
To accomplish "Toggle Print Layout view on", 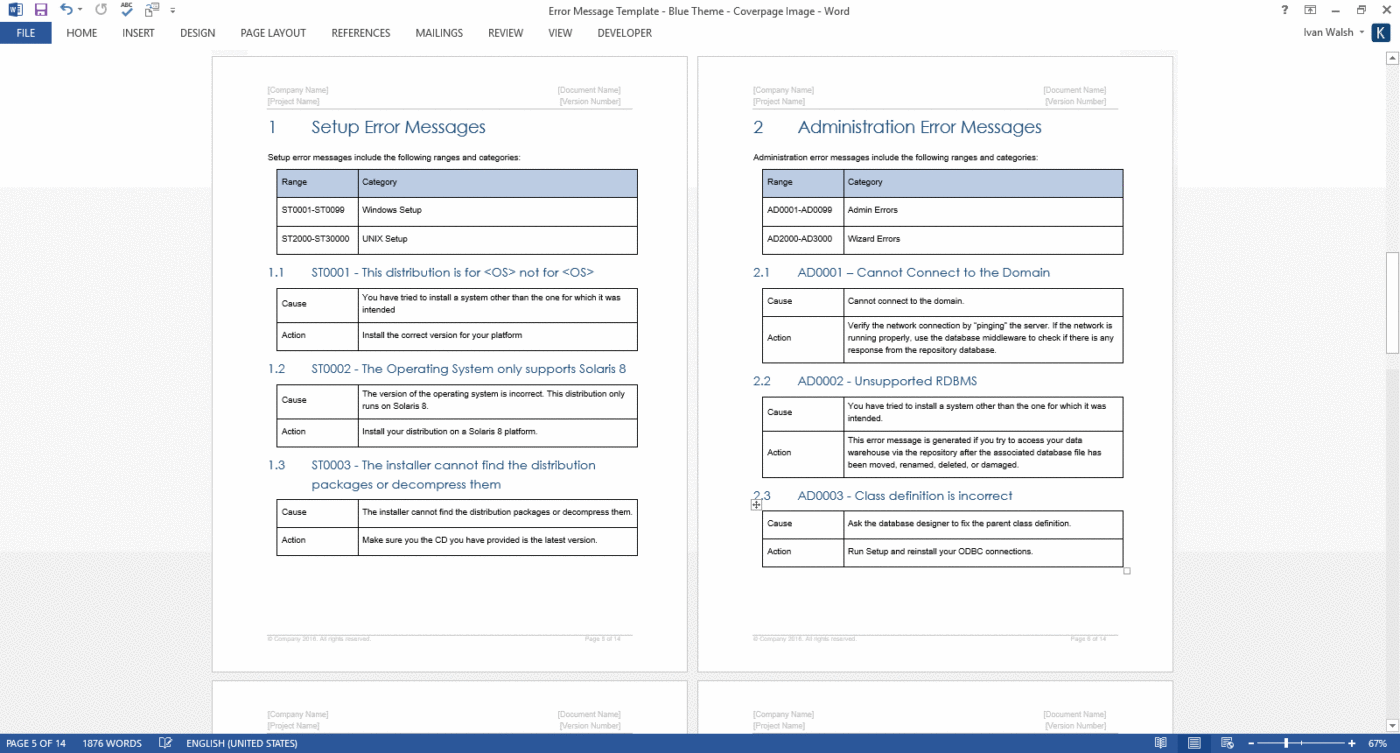I will point(1193,743).
